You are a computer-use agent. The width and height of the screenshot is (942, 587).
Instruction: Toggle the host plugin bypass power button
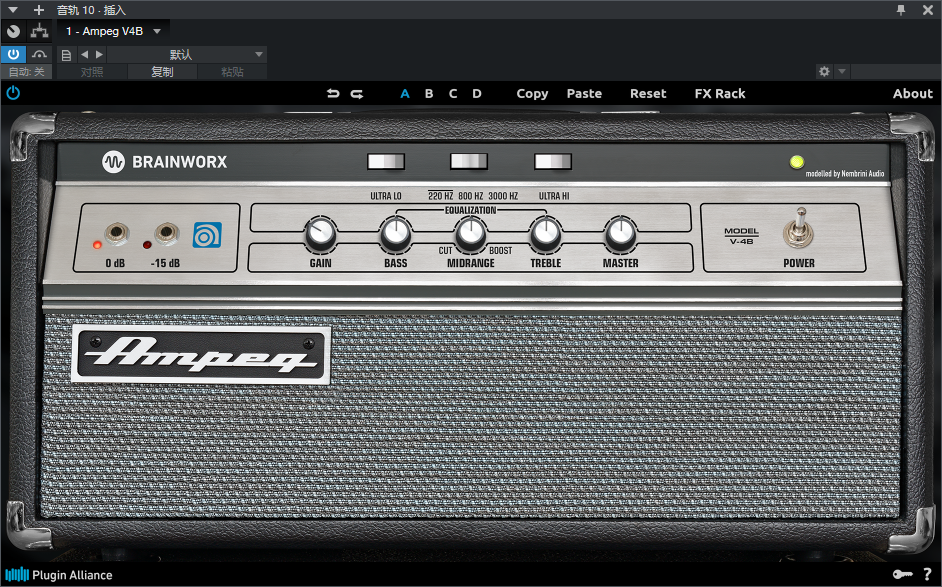click(x=13, y=54)
